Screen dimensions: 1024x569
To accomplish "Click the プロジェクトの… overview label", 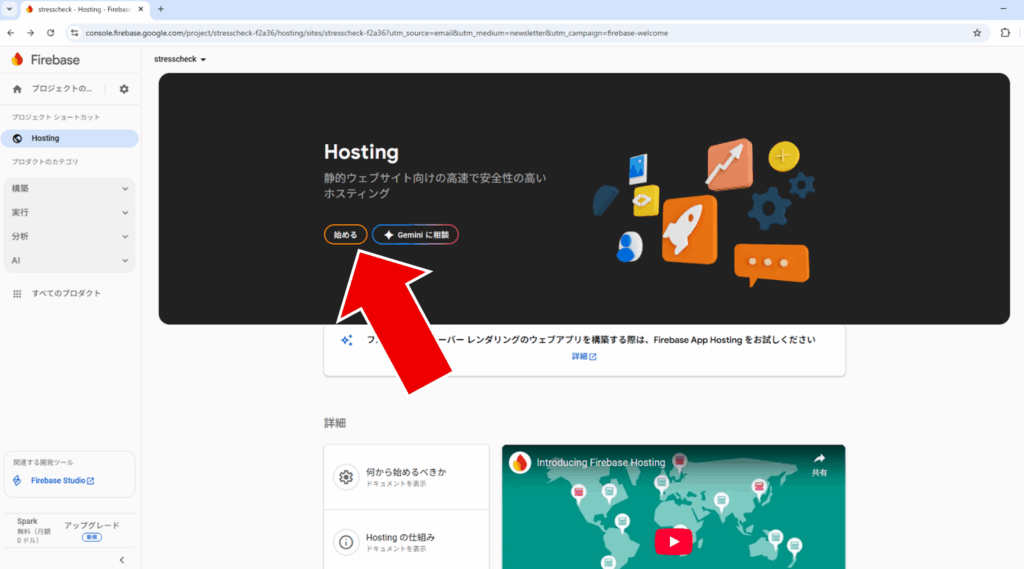I will click(62, 89).
